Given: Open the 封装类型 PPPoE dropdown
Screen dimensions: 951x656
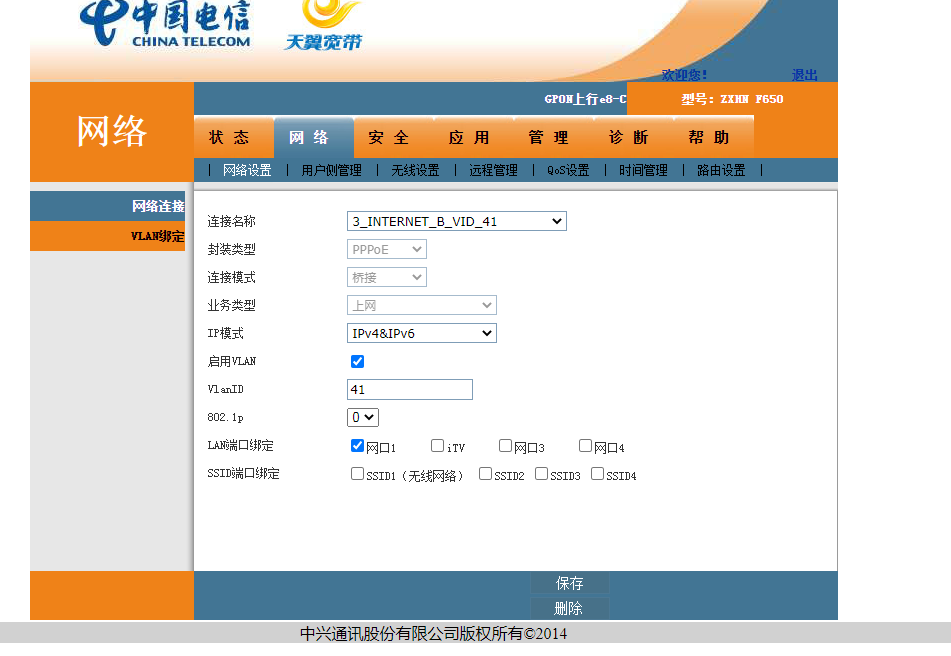Looking at the screenshot, I should (x=387, y=249).
